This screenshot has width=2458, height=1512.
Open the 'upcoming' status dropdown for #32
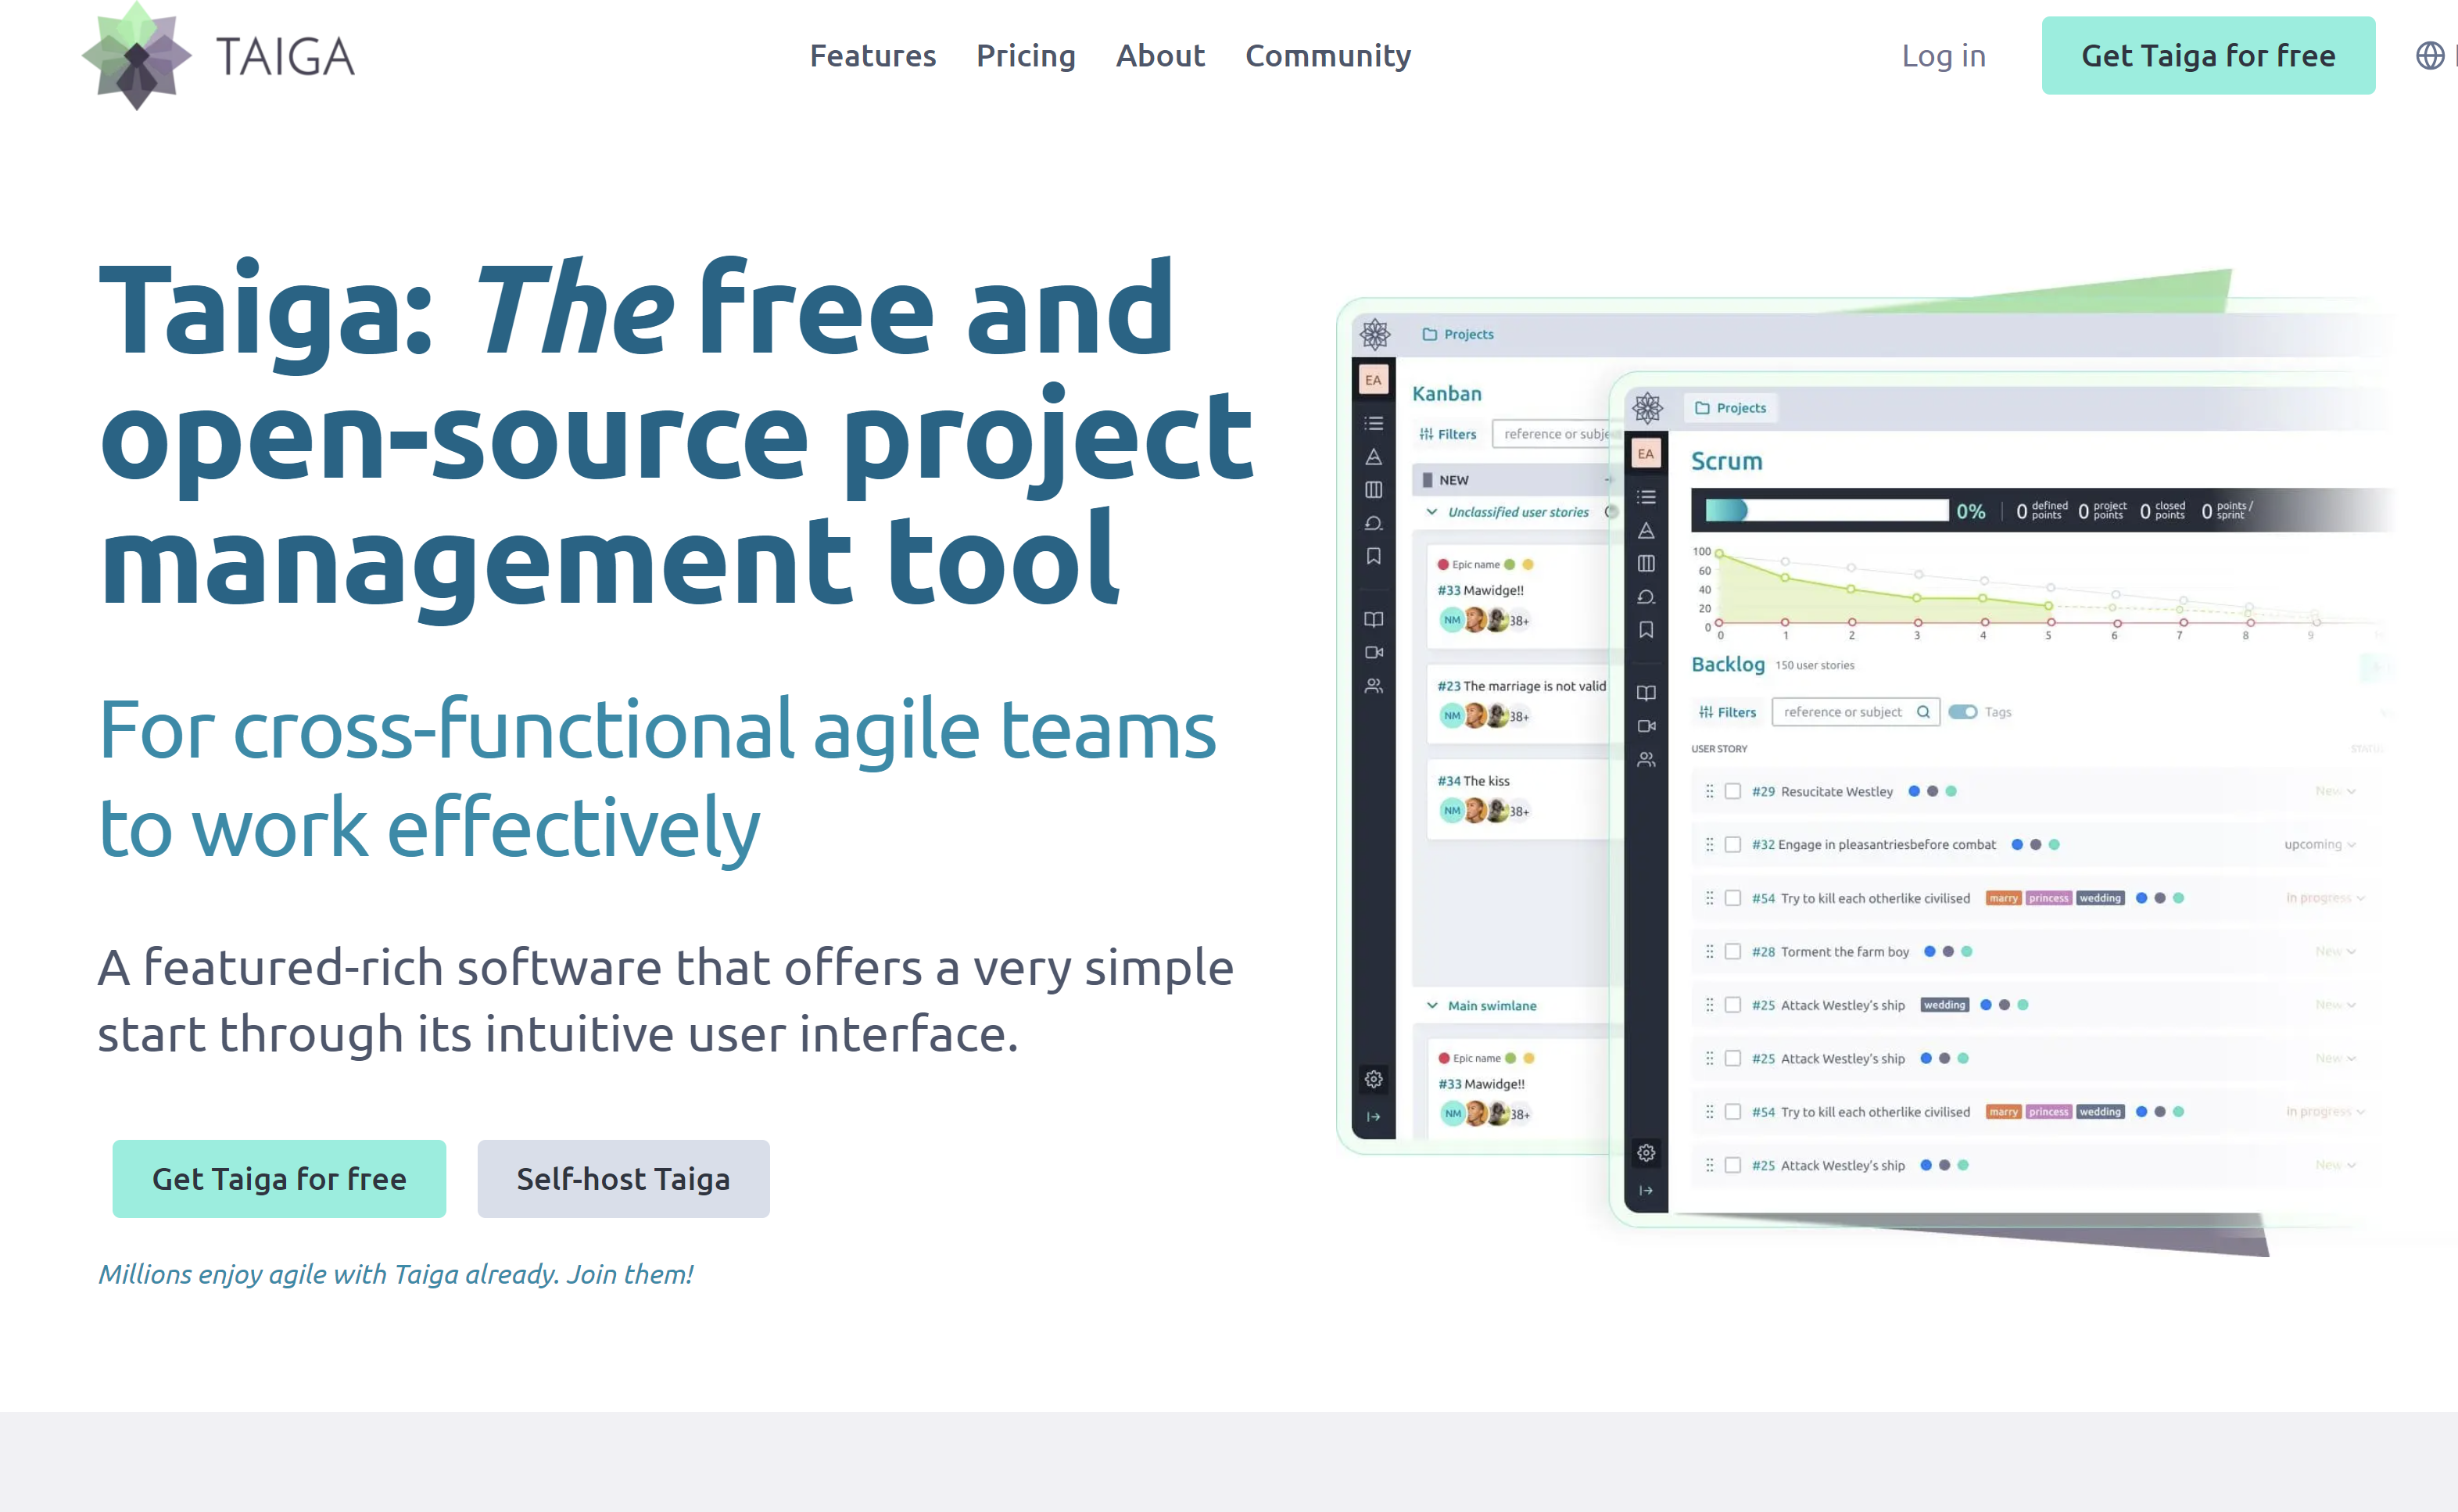point(2320,845)
